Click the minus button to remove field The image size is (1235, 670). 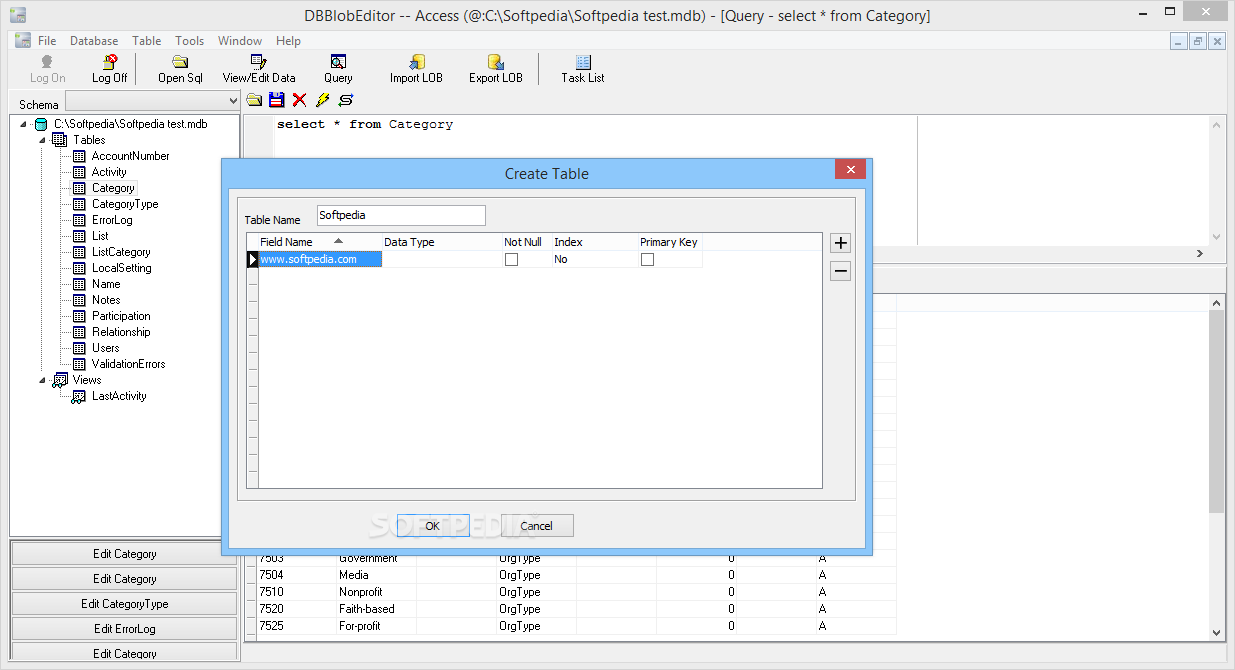841,271
